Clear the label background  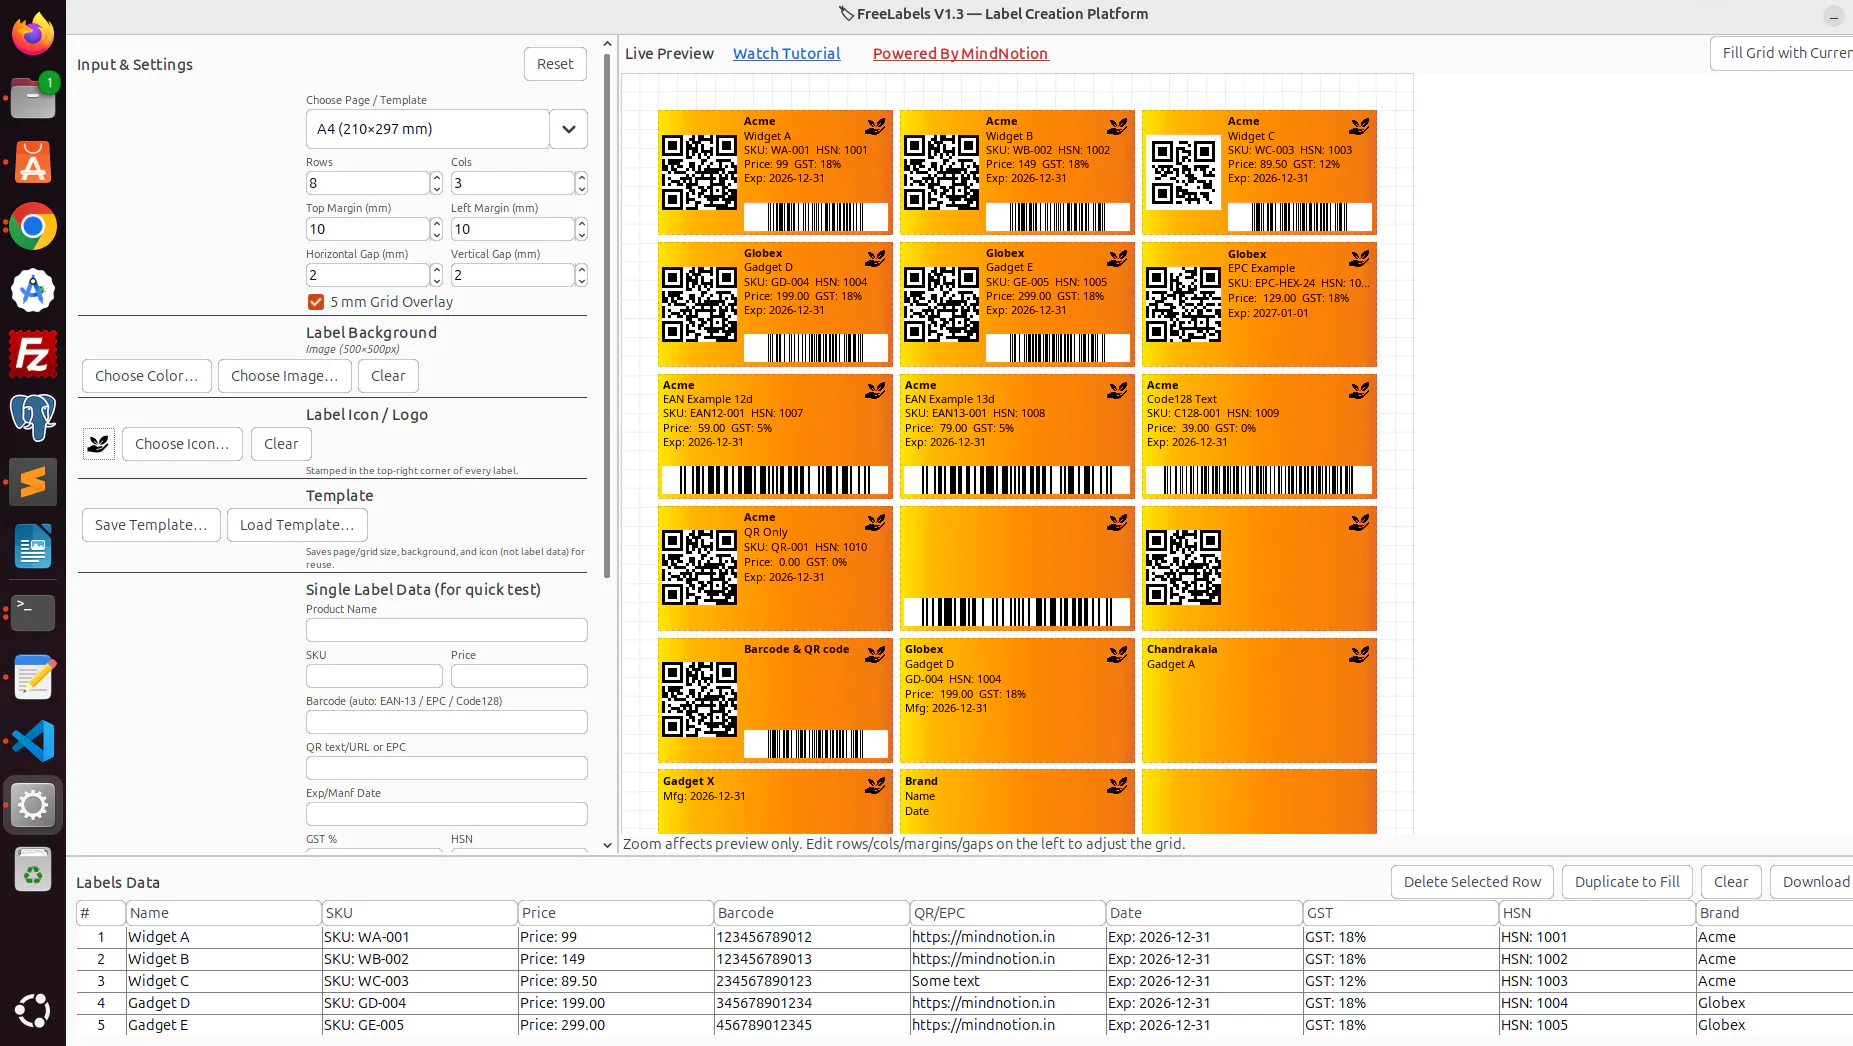coord(388,376)
